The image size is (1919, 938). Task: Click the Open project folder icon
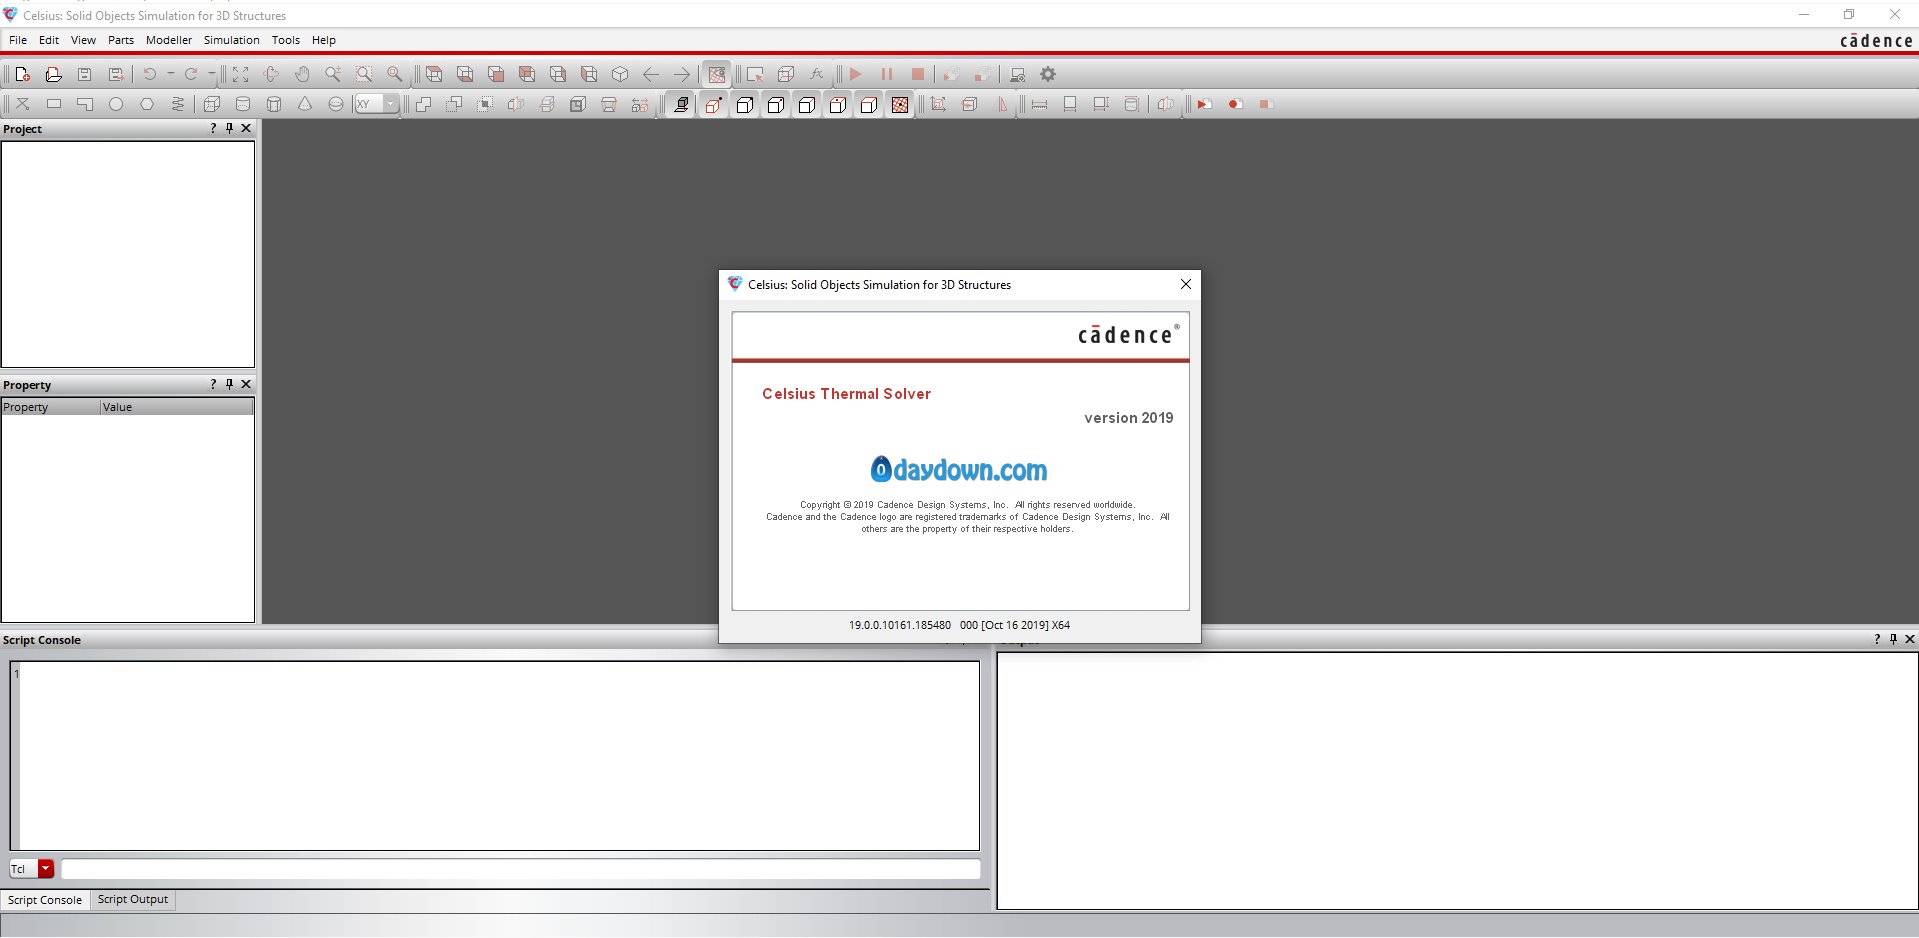coord(53,74)
